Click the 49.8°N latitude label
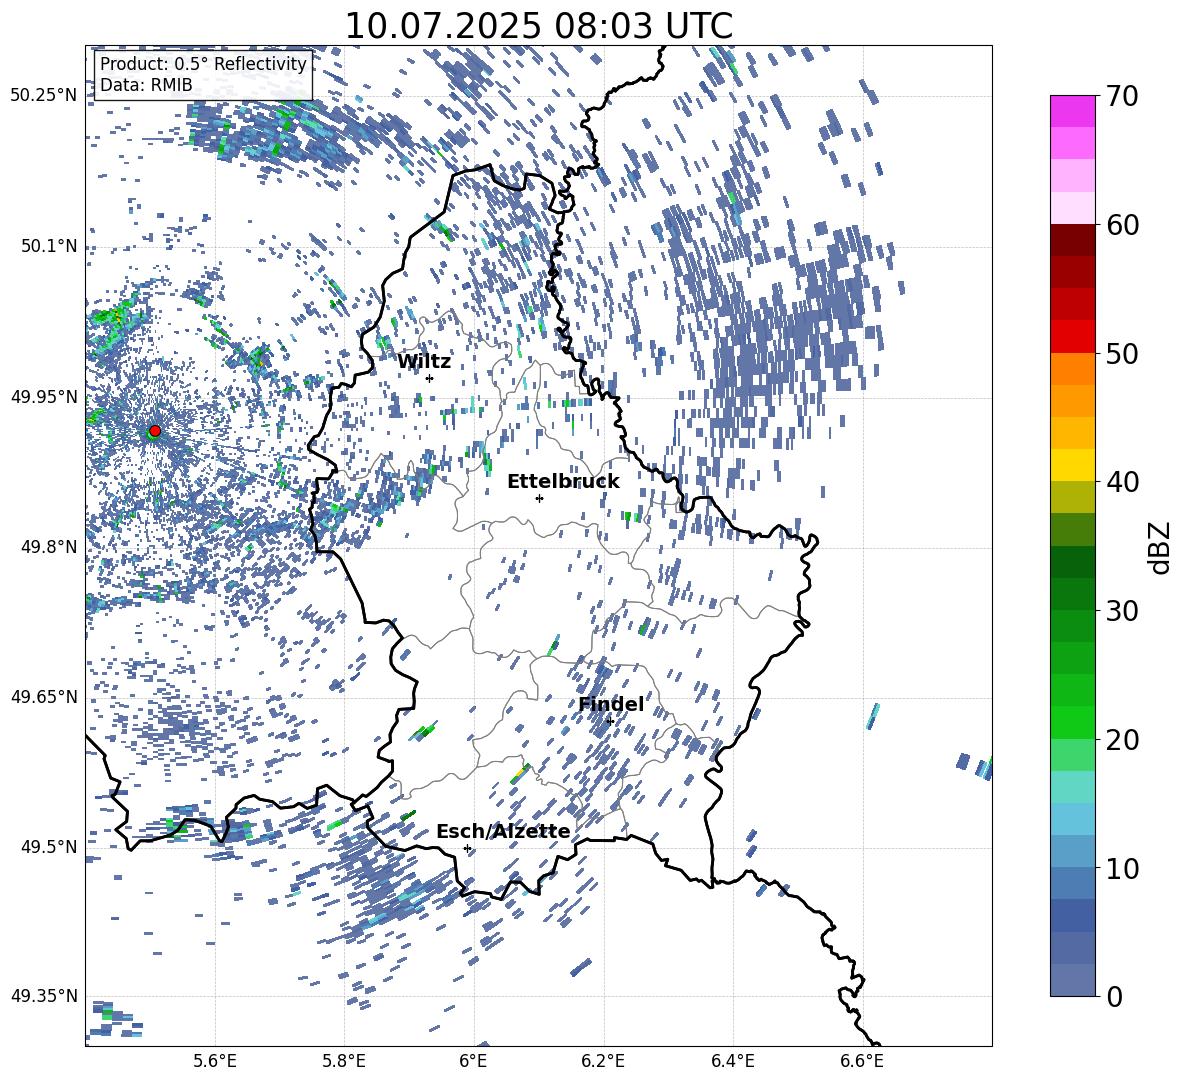Image resolution: width=1184 pixels, height=1081 pixels. pyautogui.click(x=48, y=547)
